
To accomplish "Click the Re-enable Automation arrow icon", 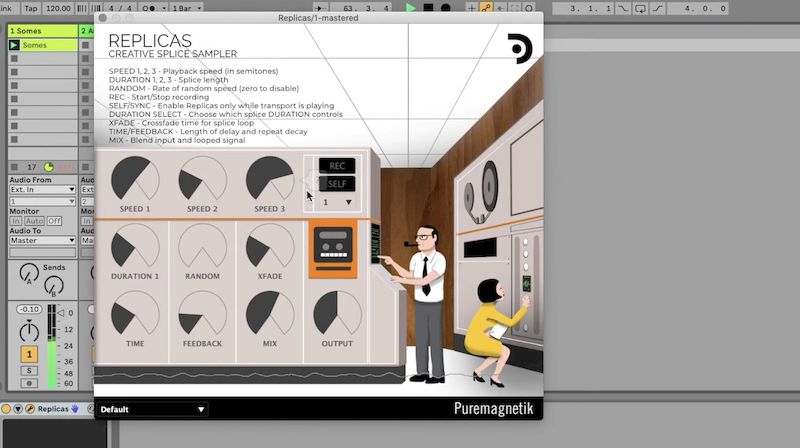I will click(501, 8).
